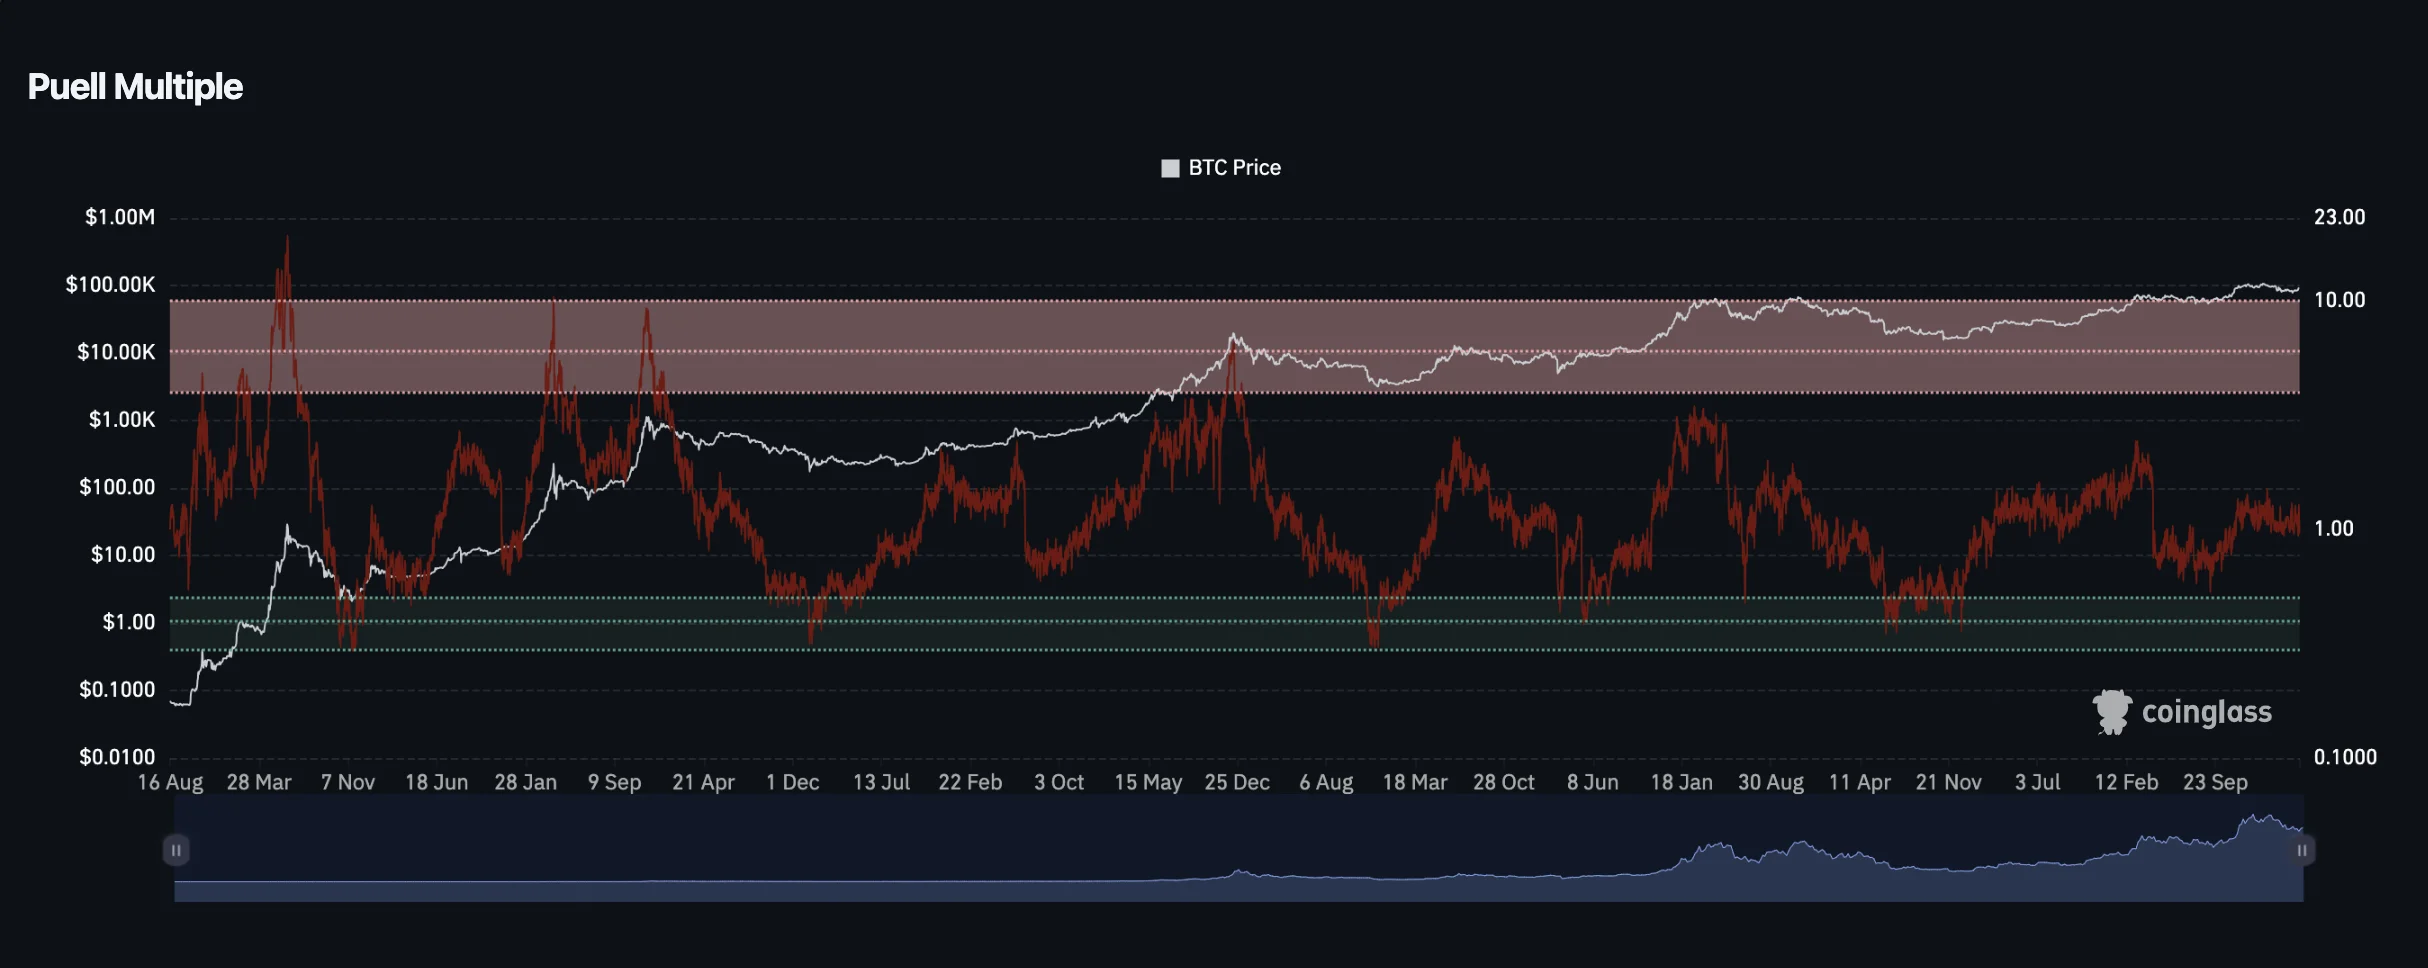
Task: Select the 25 Dec date on the x-axis
Action: pyautogui.click(x=1237, y=782)
